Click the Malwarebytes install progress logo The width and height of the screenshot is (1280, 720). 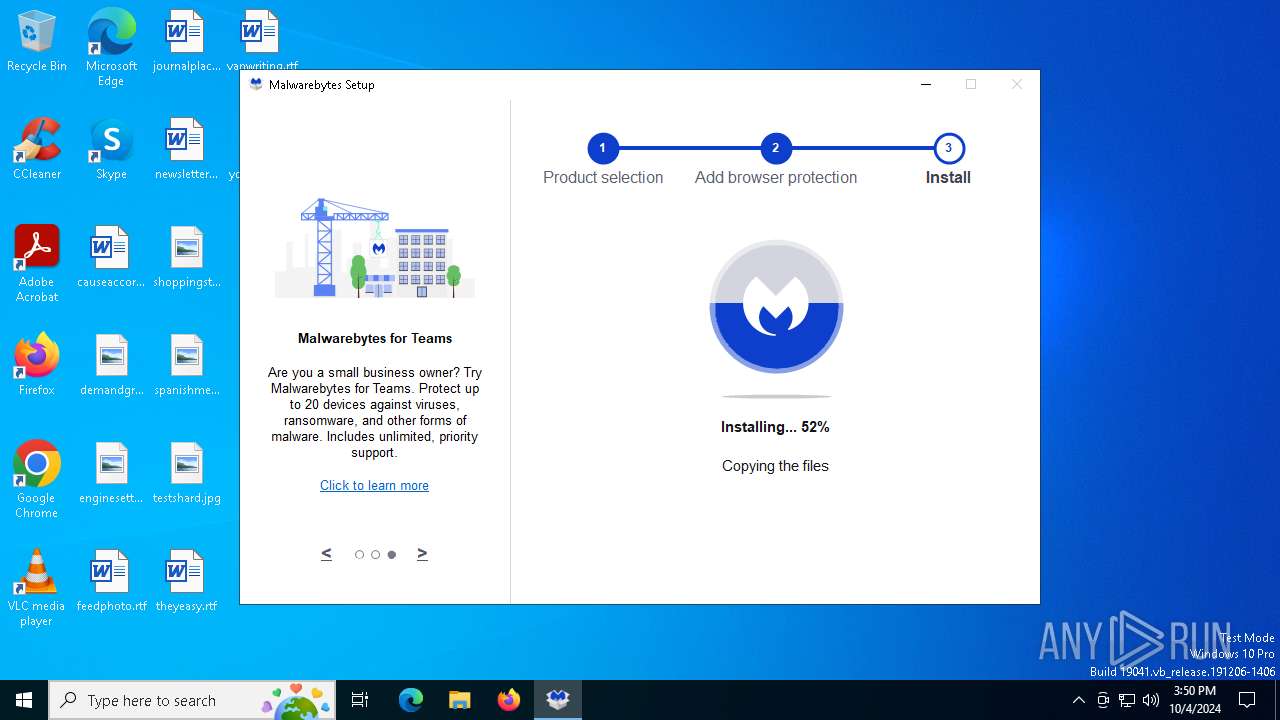tap(776, 307)
